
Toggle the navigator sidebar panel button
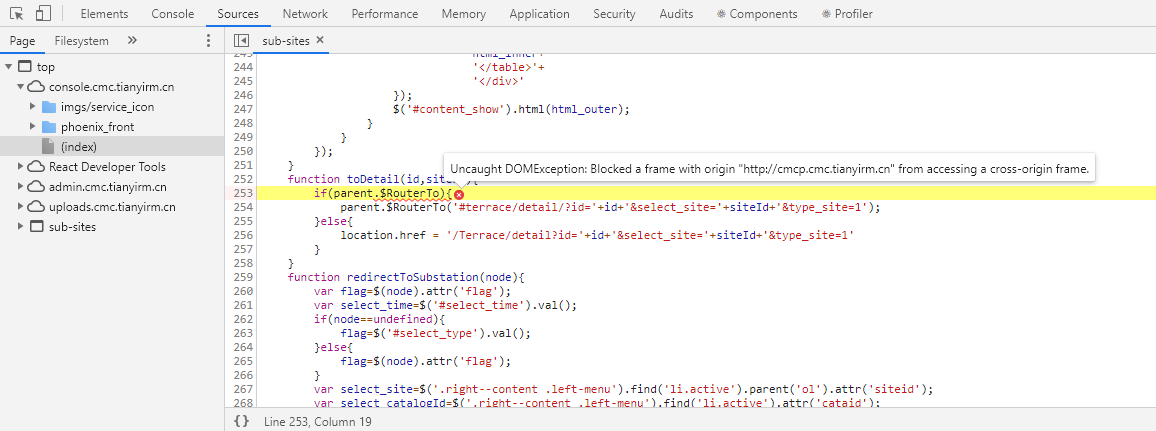coord(240,41)
